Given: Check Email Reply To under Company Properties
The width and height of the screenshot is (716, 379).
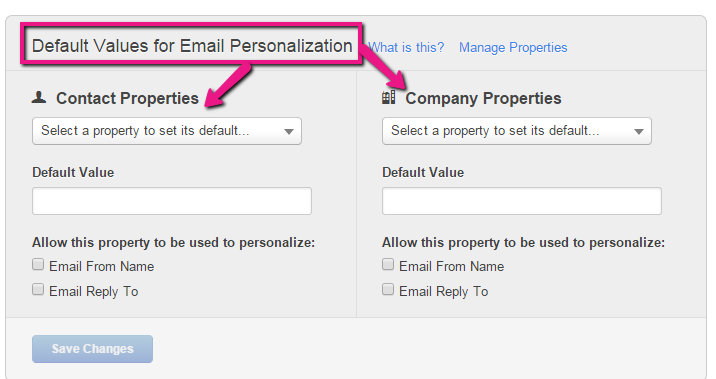Looking at the screenshot, I should click(x=388, y=289).
